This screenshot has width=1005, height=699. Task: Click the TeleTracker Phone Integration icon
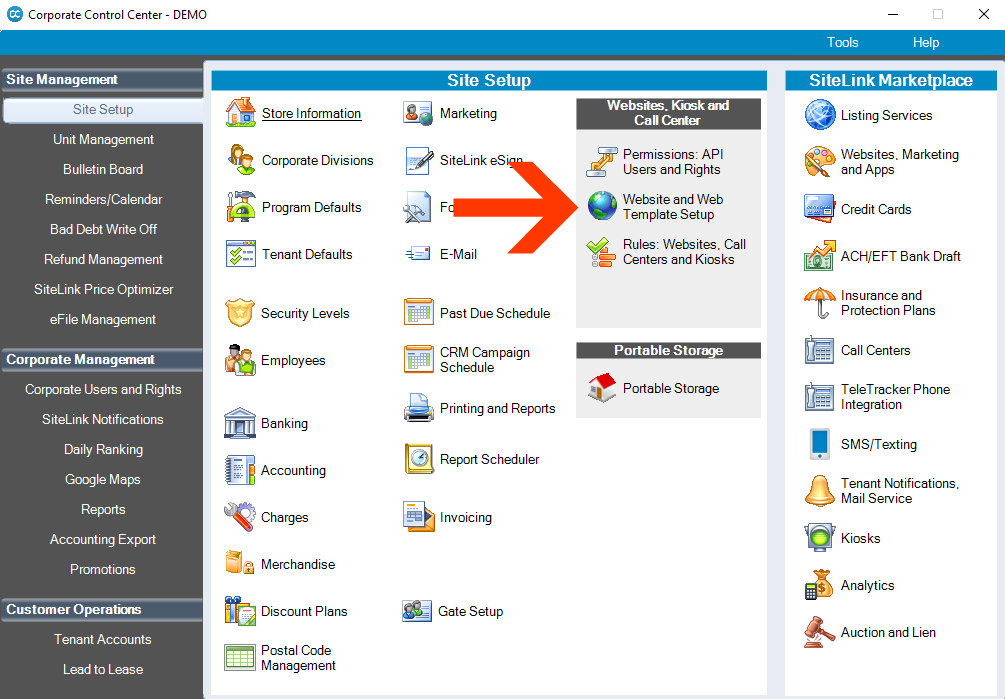tap(820, 397)
